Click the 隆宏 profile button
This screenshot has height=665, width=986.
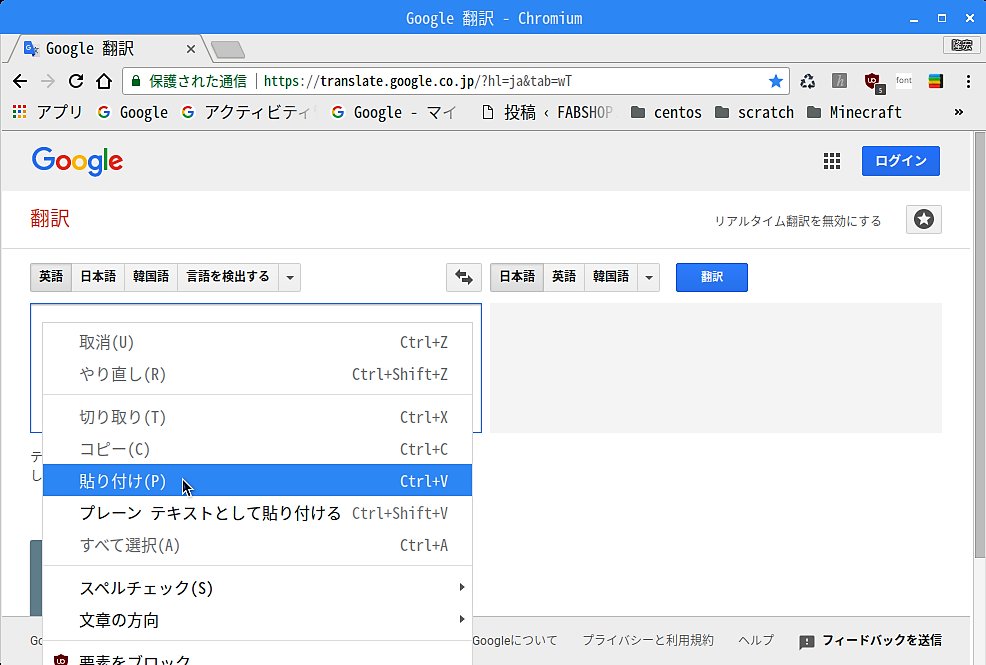coord(961,45)
